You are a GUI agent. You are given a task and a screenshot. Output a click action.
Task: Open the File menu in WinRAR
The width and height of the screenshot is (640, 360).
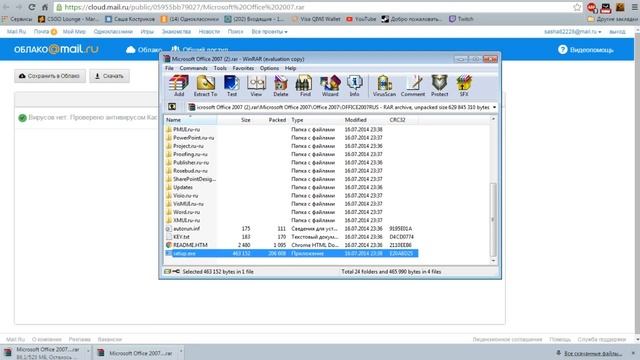point(169,68)
